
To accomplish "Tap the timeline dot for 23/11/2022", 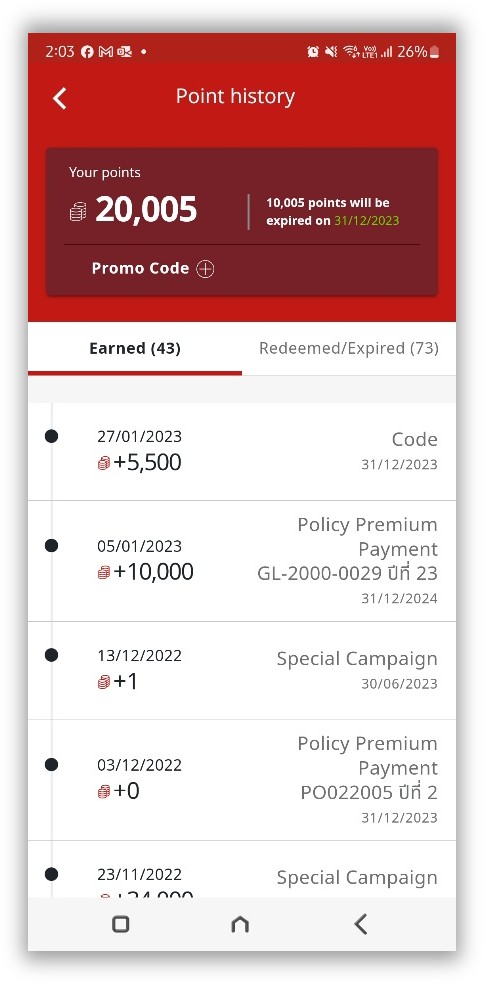I will point(51,874).
